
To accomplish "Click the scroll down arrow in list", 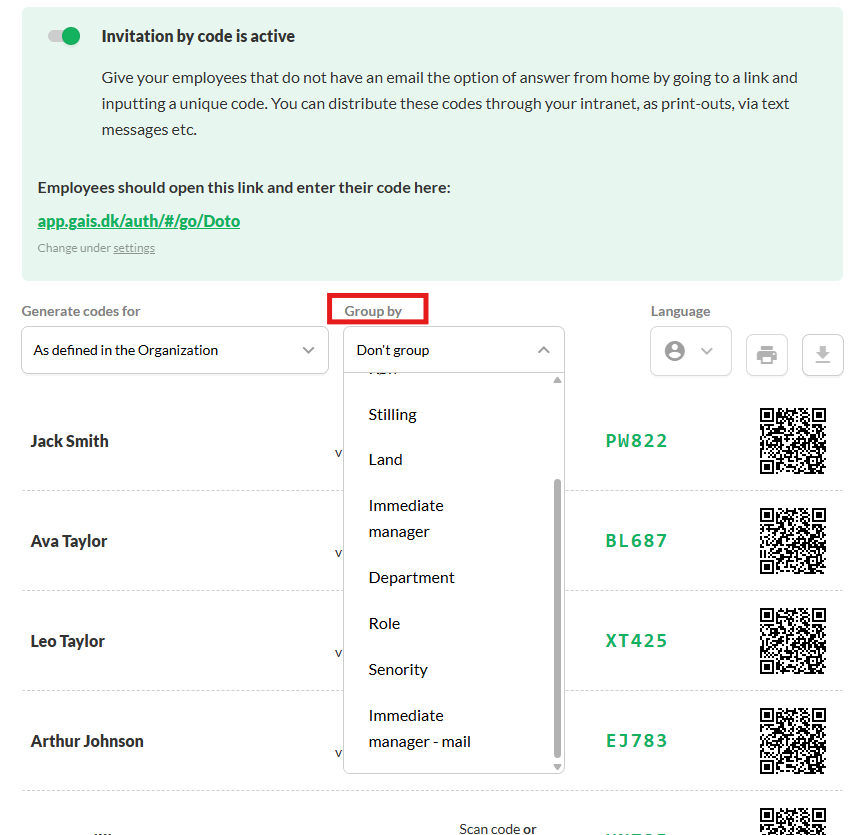I will 557,766.
